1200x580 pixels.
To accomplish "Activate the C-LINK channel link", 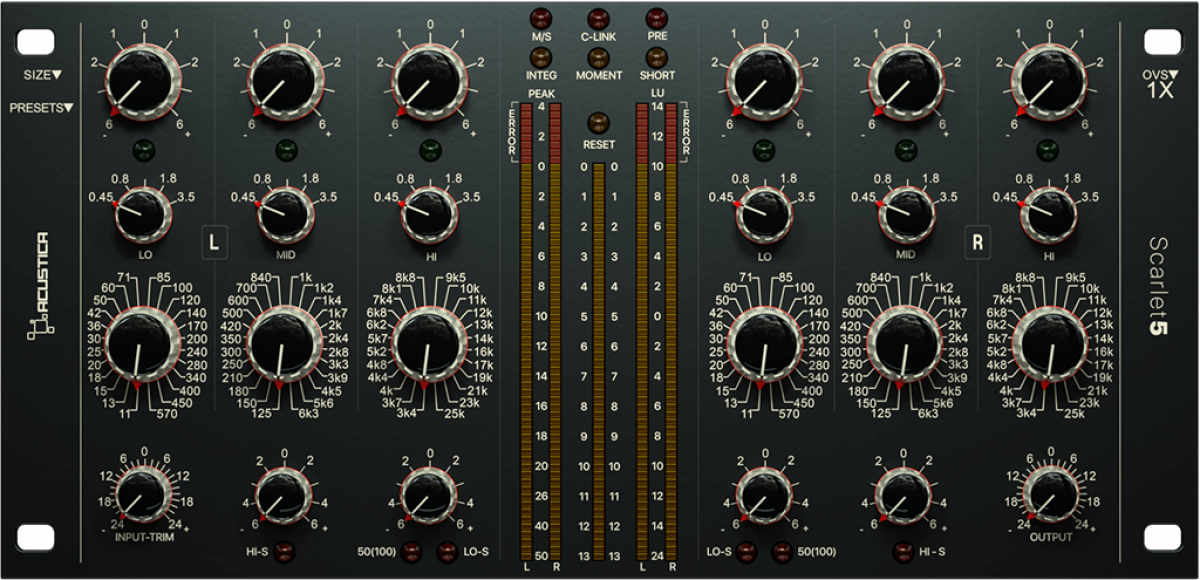I will tap(597, 17).
